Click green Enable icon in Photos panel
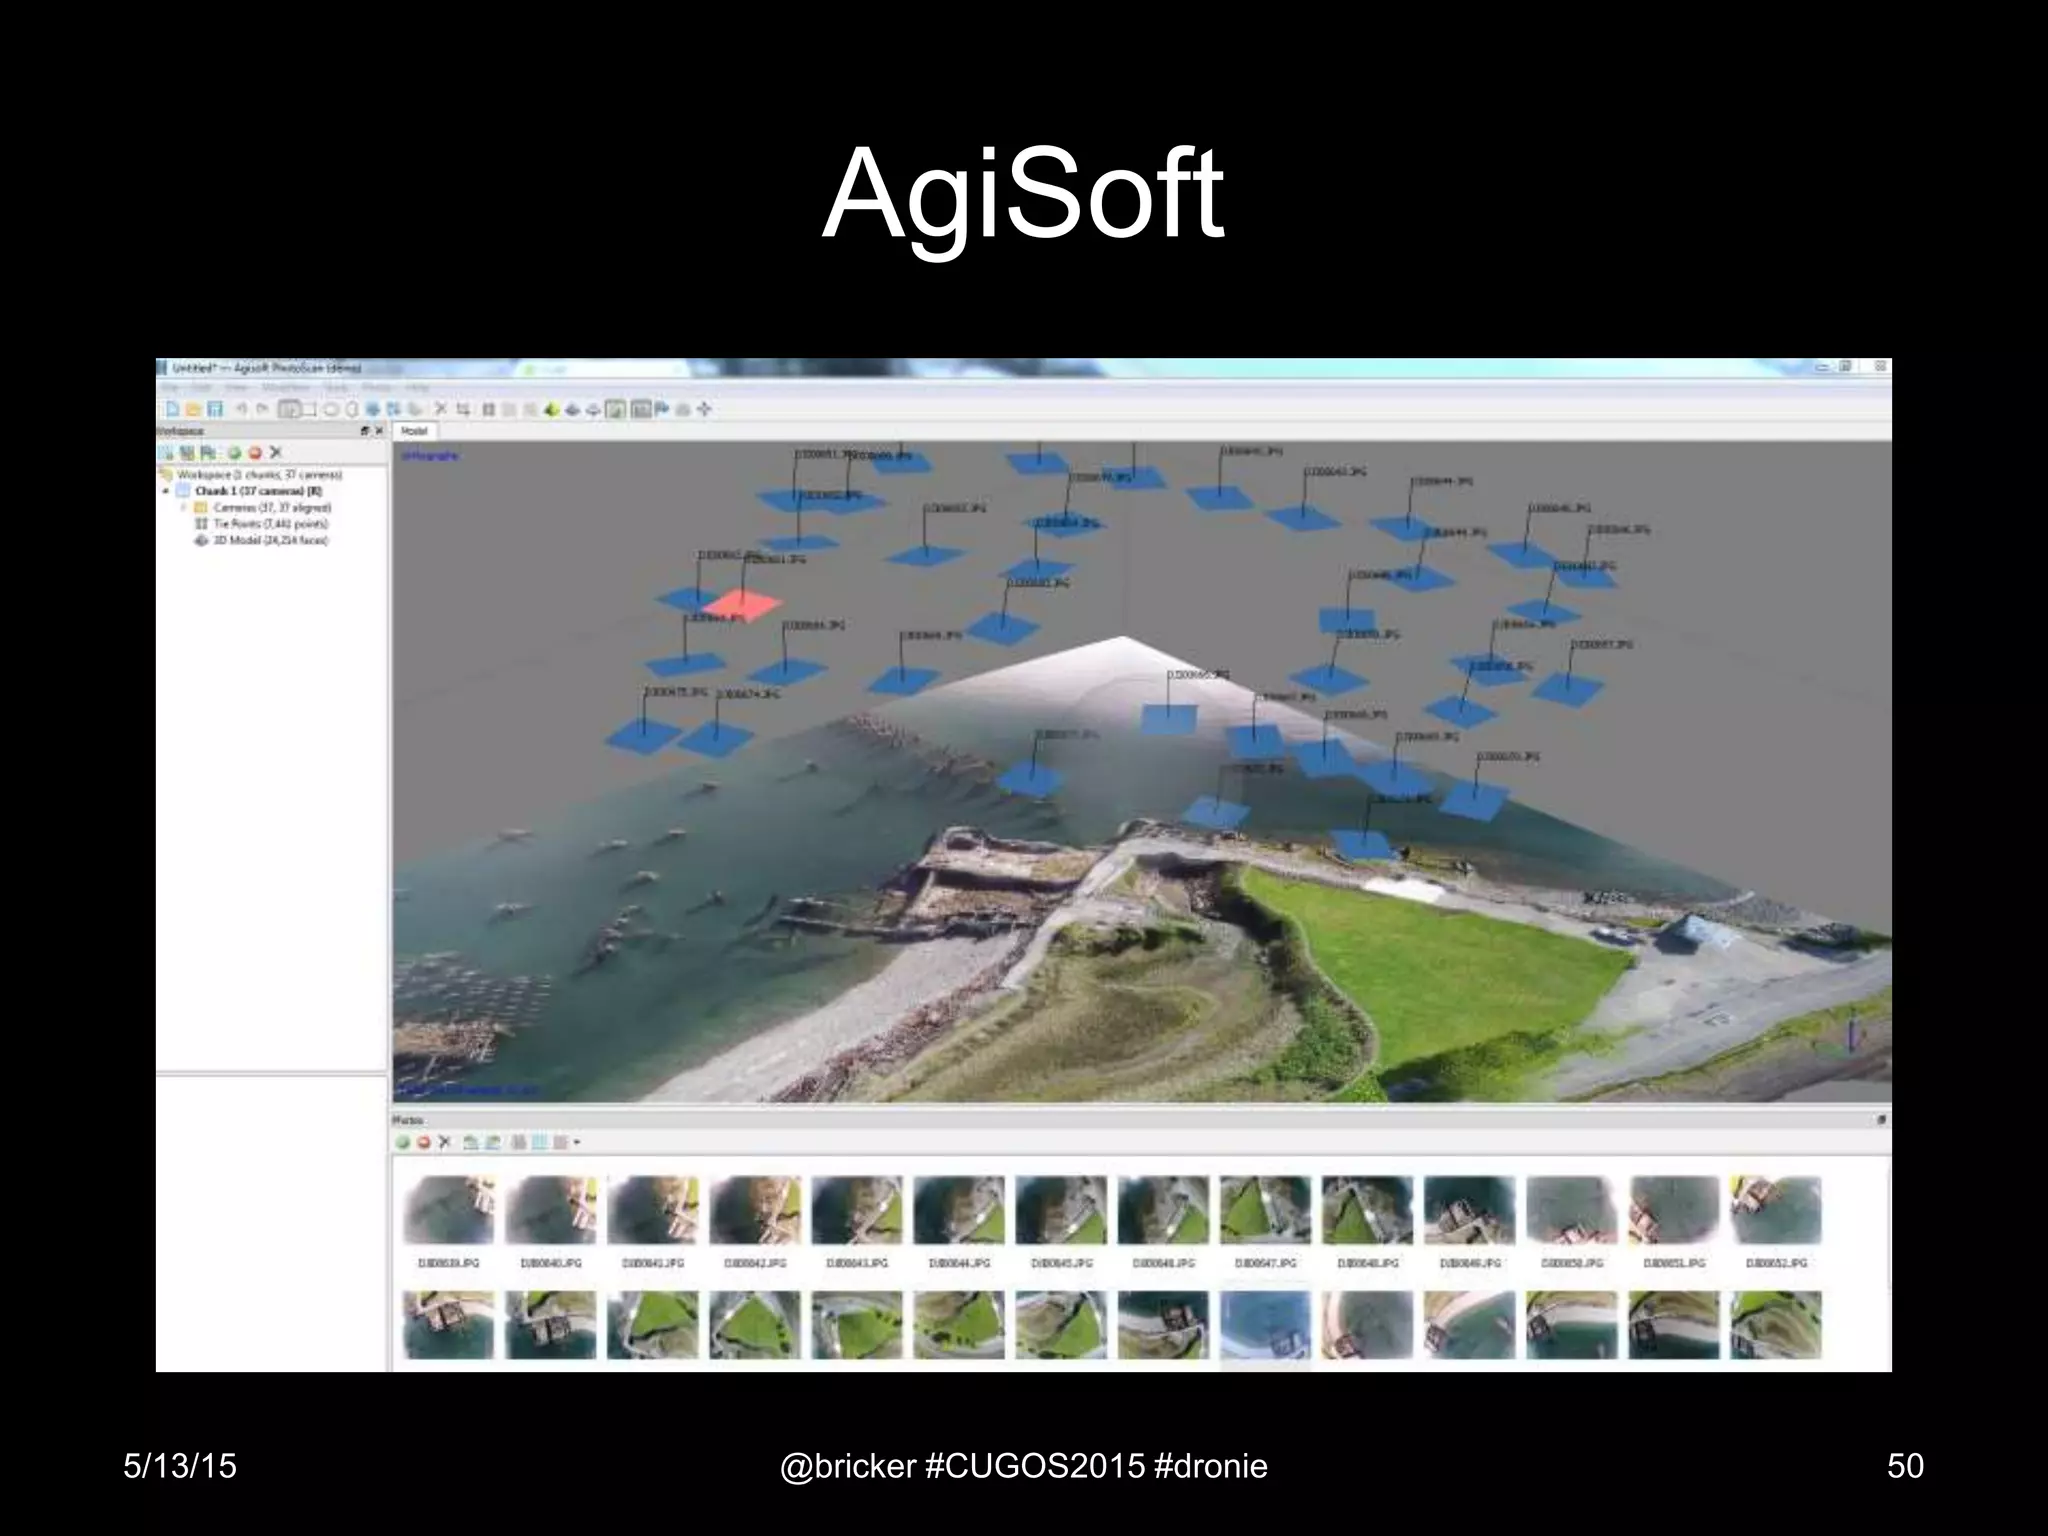 pos(403,1142)
